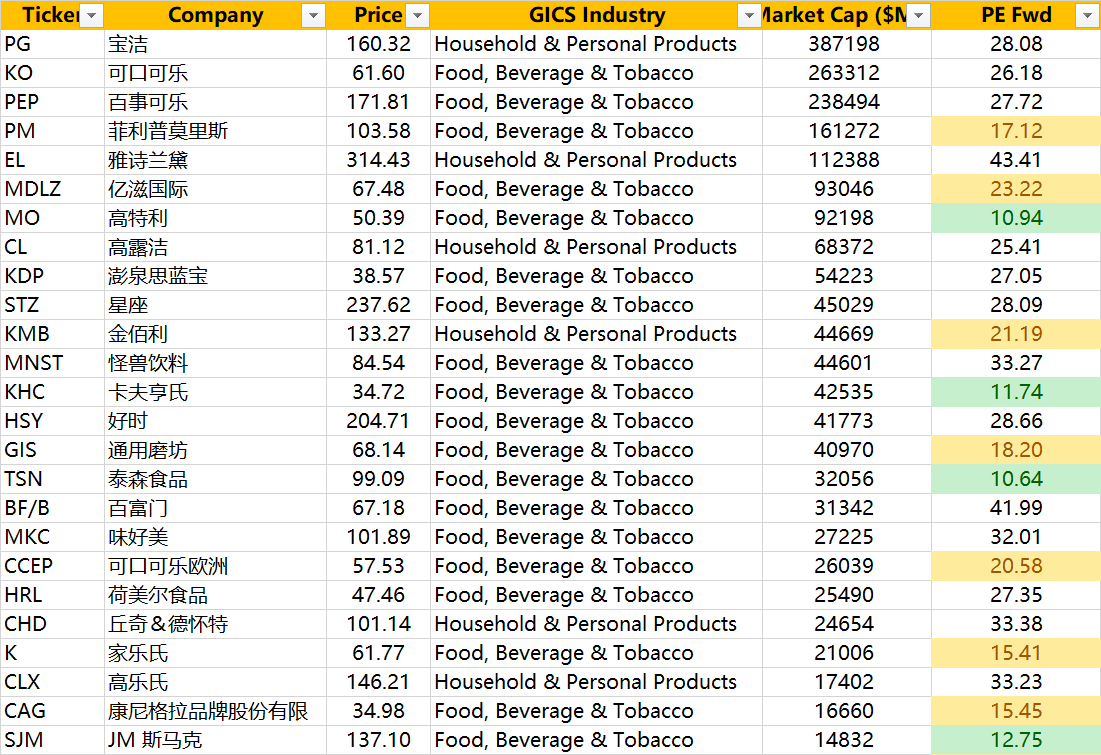Image resolution: width=1101 pixels, height=755 pixels.
Task: Select the GICS Industry header cell
Action: pyautogui.click(x=596, y=15)
